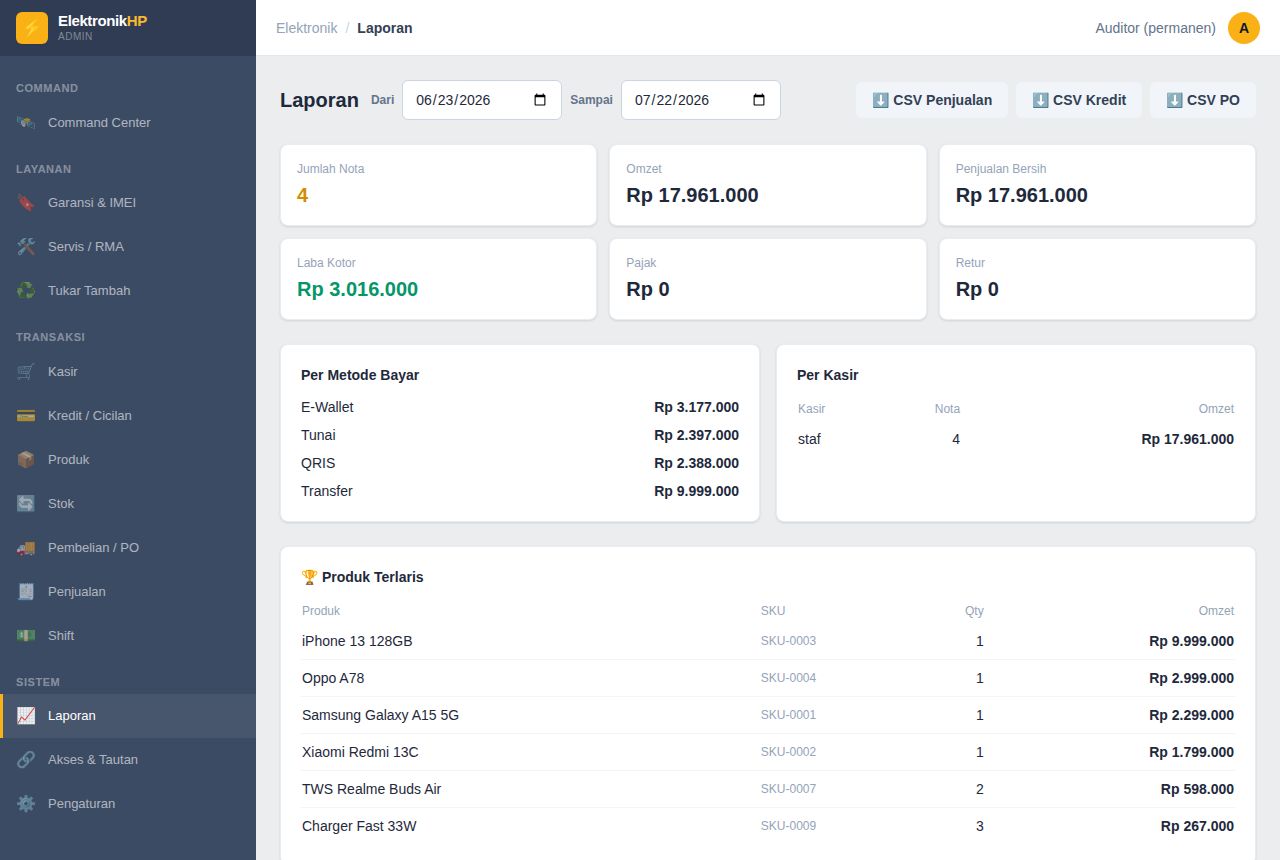Click the Elektronik breadcrumb link

307,28
